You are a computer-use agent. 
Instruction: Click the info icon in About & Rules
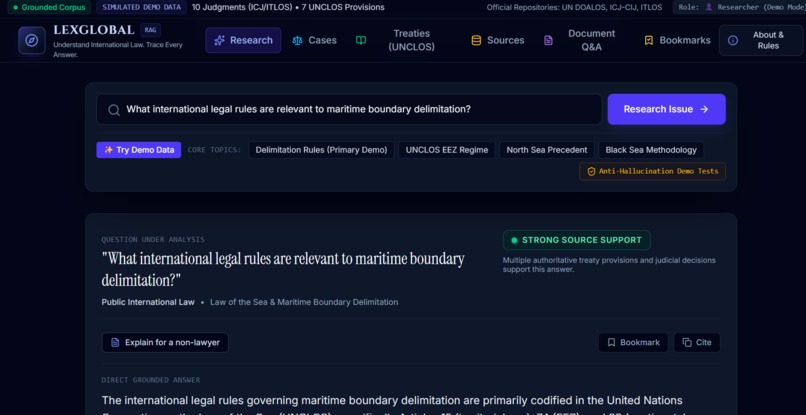click(733, 40)
